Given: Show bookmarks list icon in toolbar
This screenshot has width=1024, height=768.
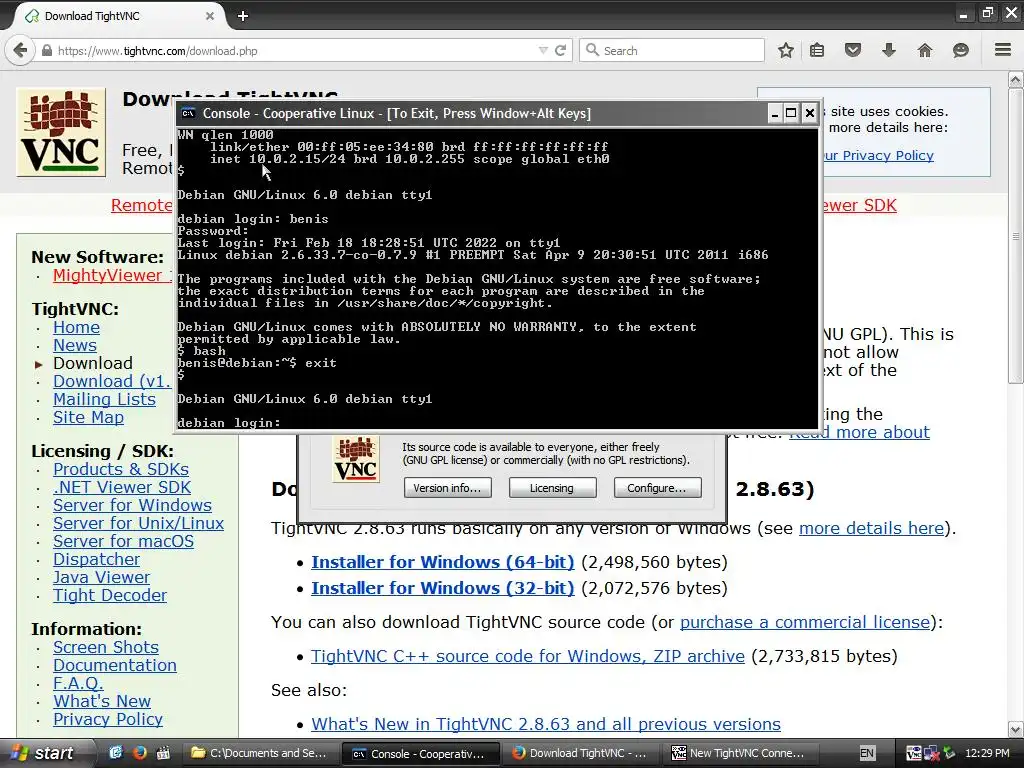Looking at the screenshot, I should tap(817, 50).
